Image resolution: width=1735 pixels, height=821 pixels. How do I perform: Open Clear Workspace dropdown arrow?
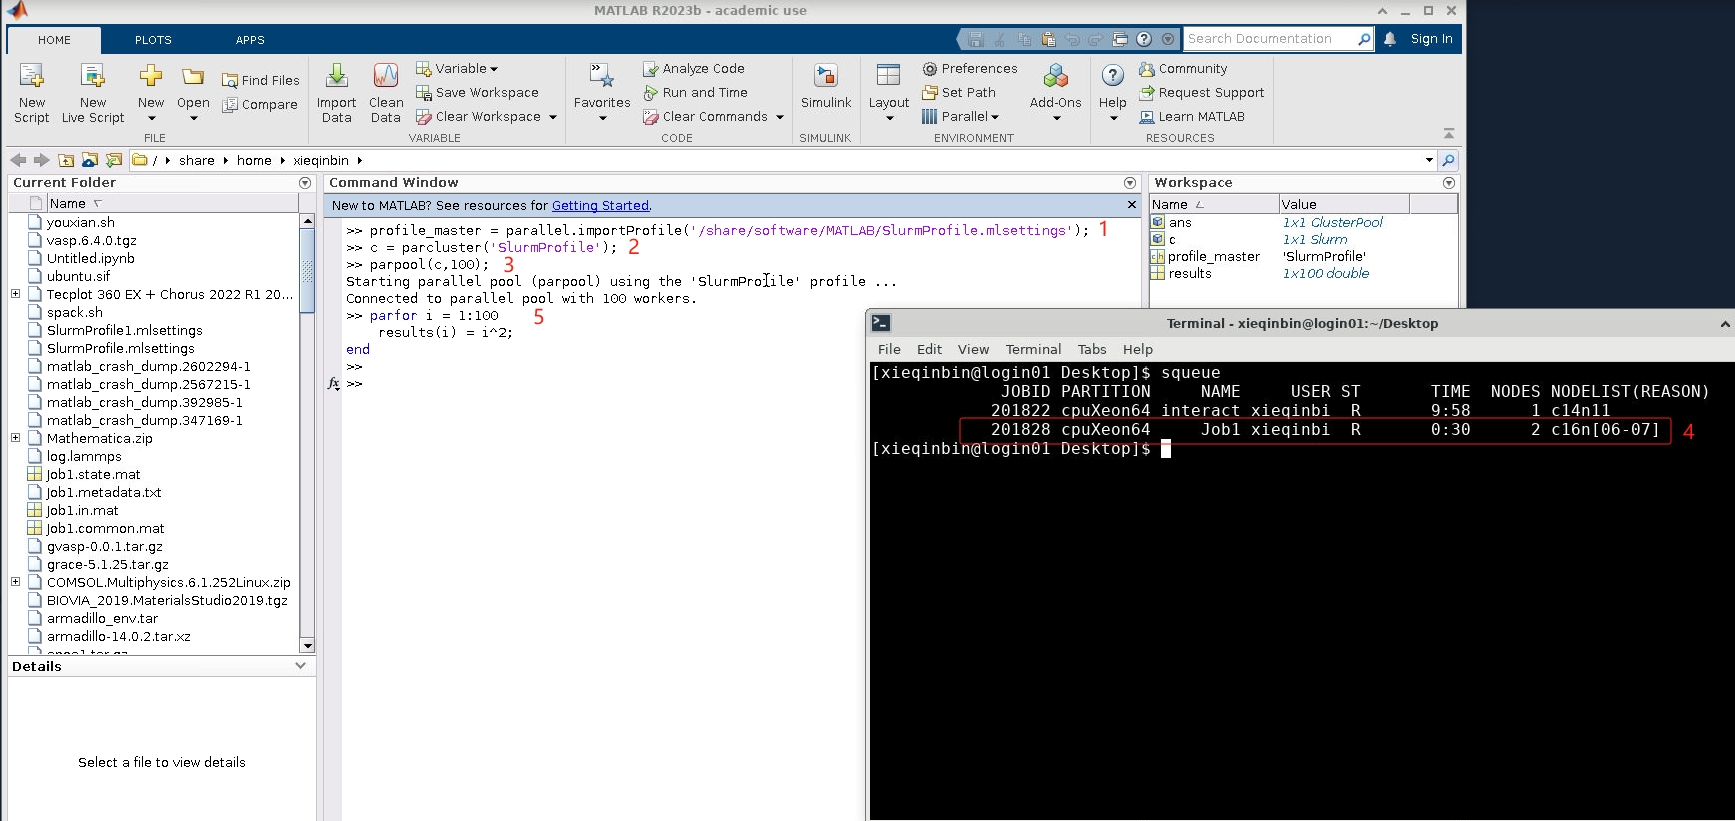click(552, 117)
